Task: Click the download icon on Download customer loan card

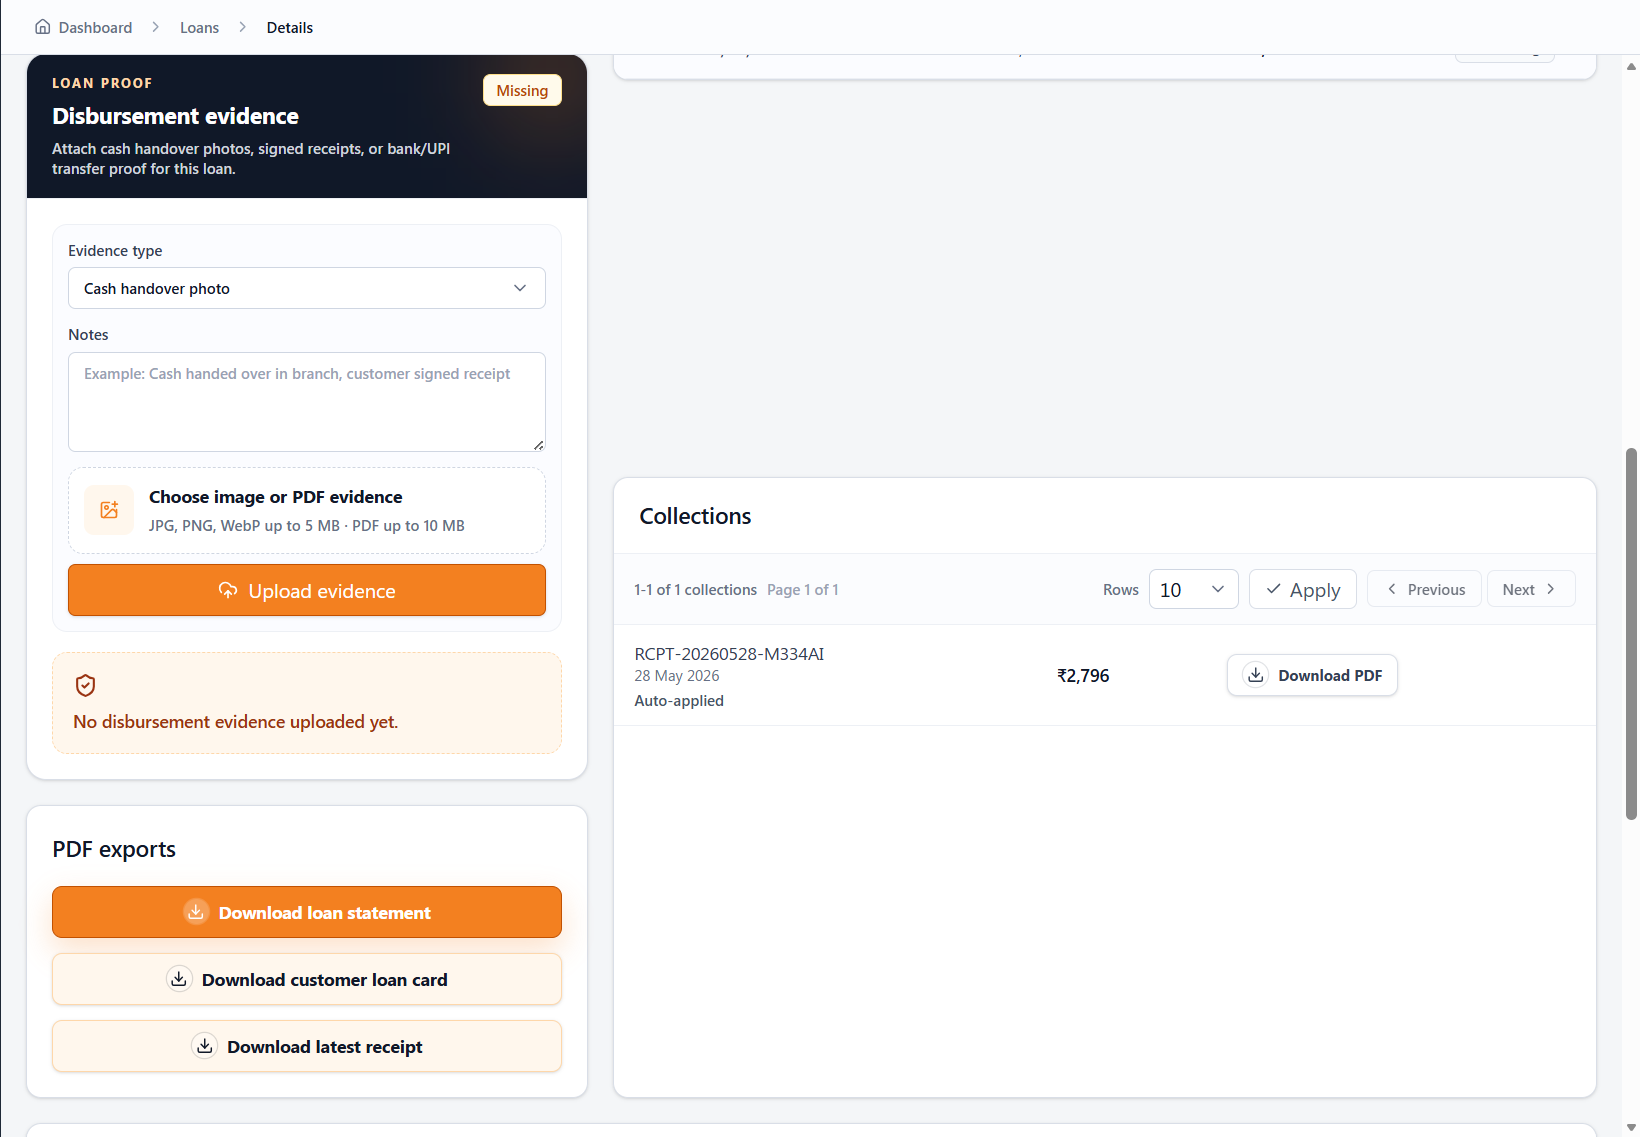Action: pyautogui.click(x=179, y=979)
